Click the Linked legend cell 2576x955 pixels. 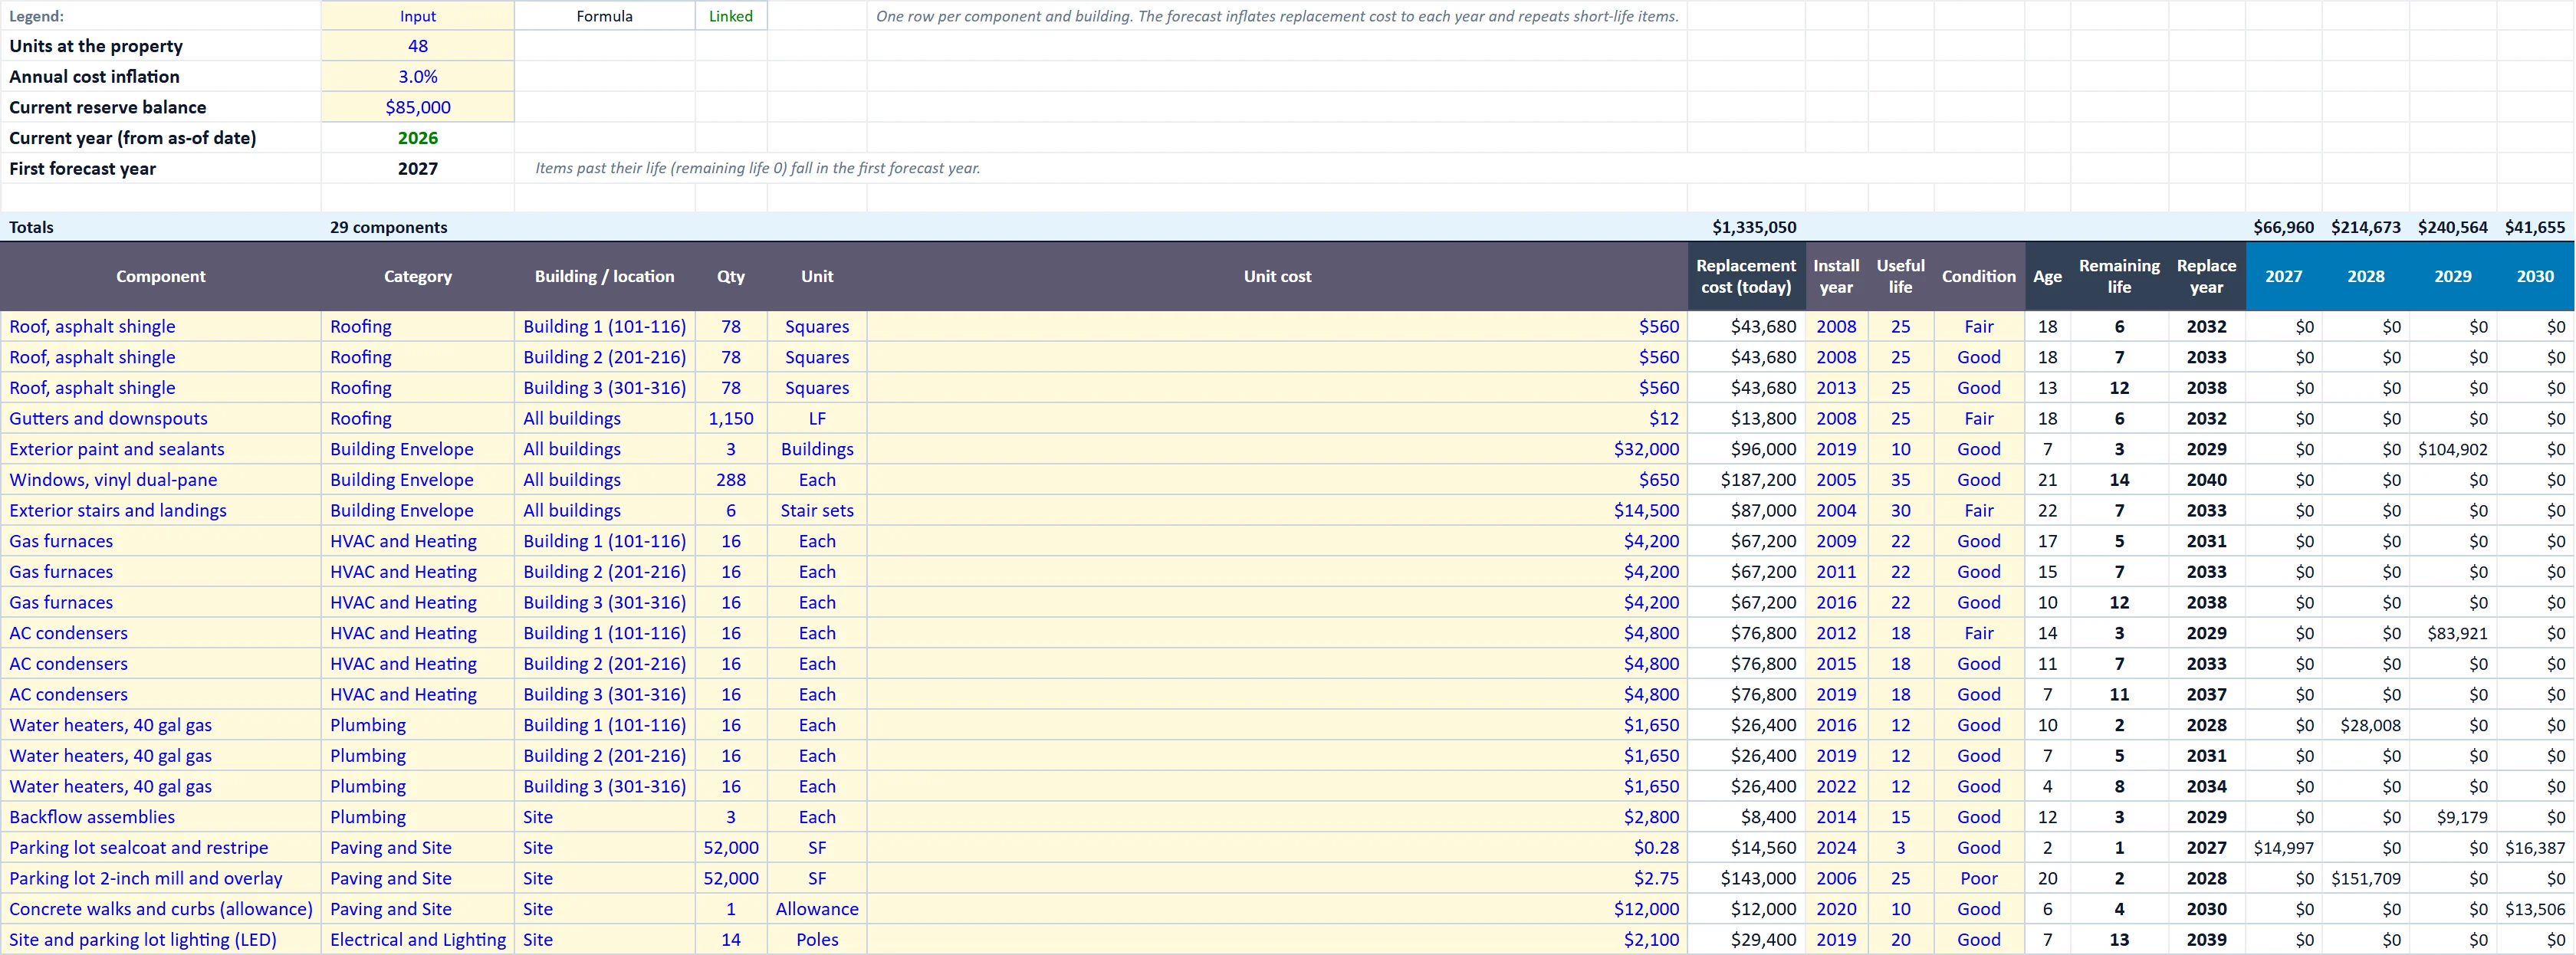pos(731,16)
